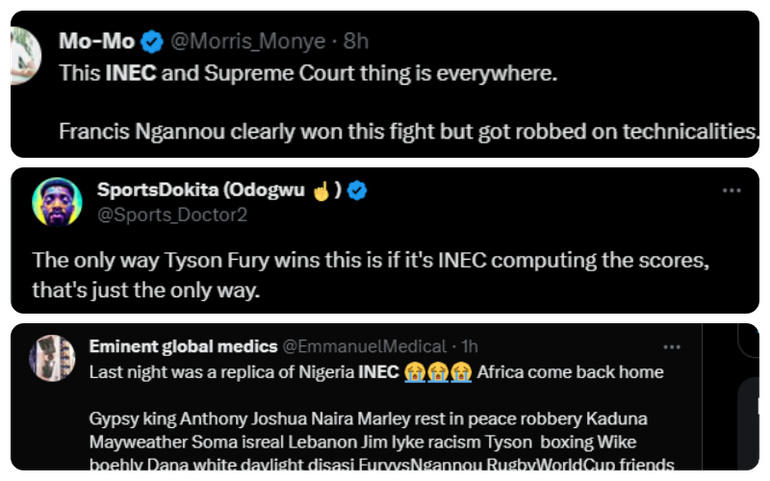Image resolution: width=770 pixels, height=481 pixels.
Task: Open the 8h timestamp on Mo-Mo's tweet
Action: 355,42
